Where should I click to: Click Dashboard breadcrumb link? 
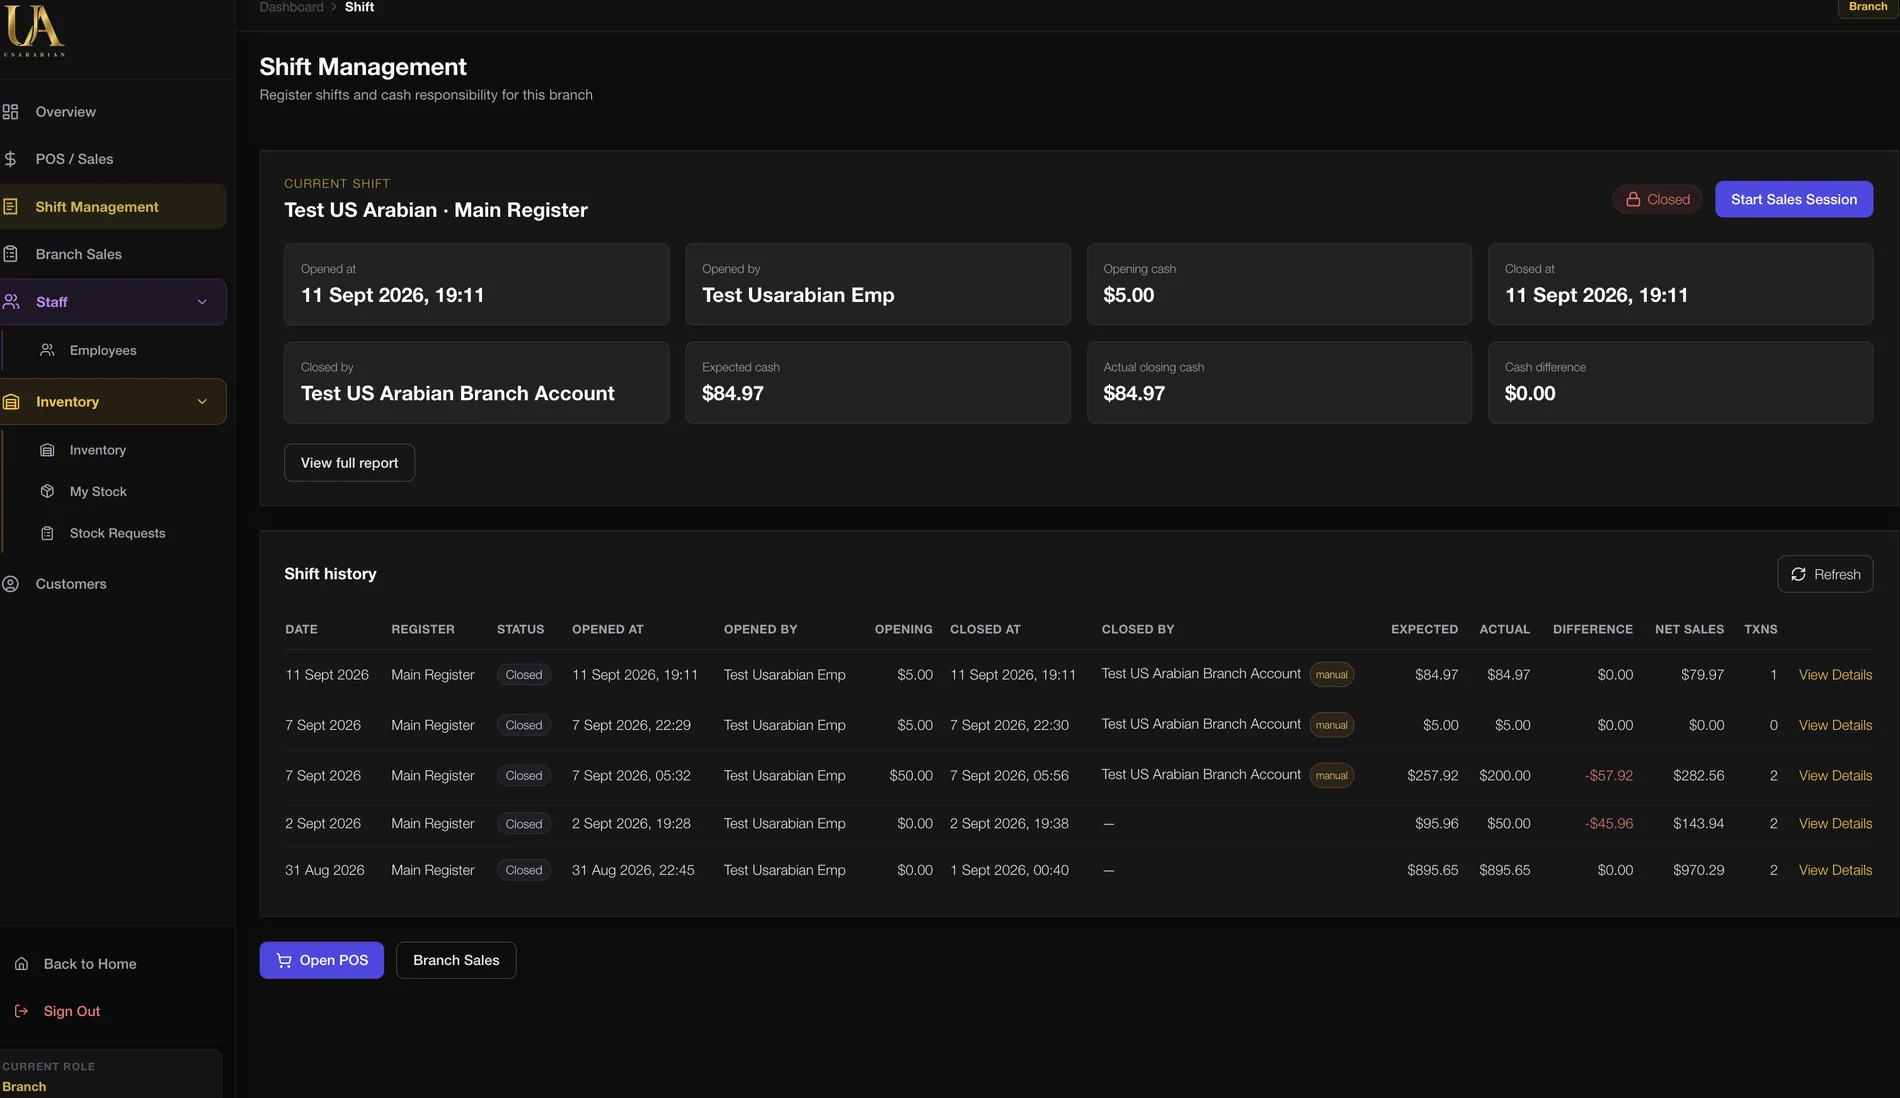tap(291, 7)
